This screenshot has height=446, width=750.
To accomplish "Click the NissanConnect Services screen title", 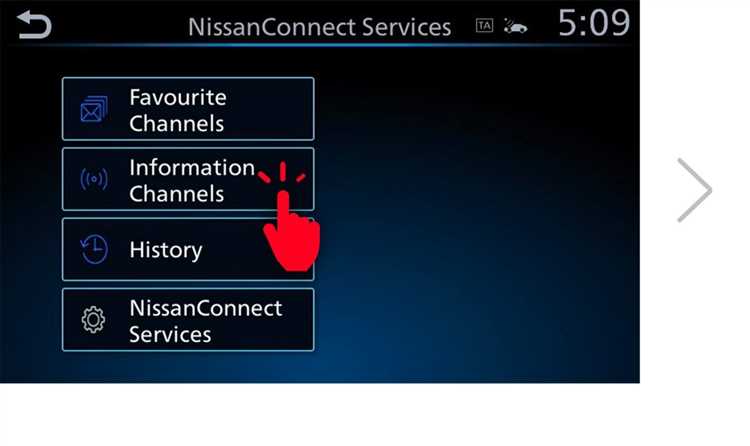I will pos(320,27).
